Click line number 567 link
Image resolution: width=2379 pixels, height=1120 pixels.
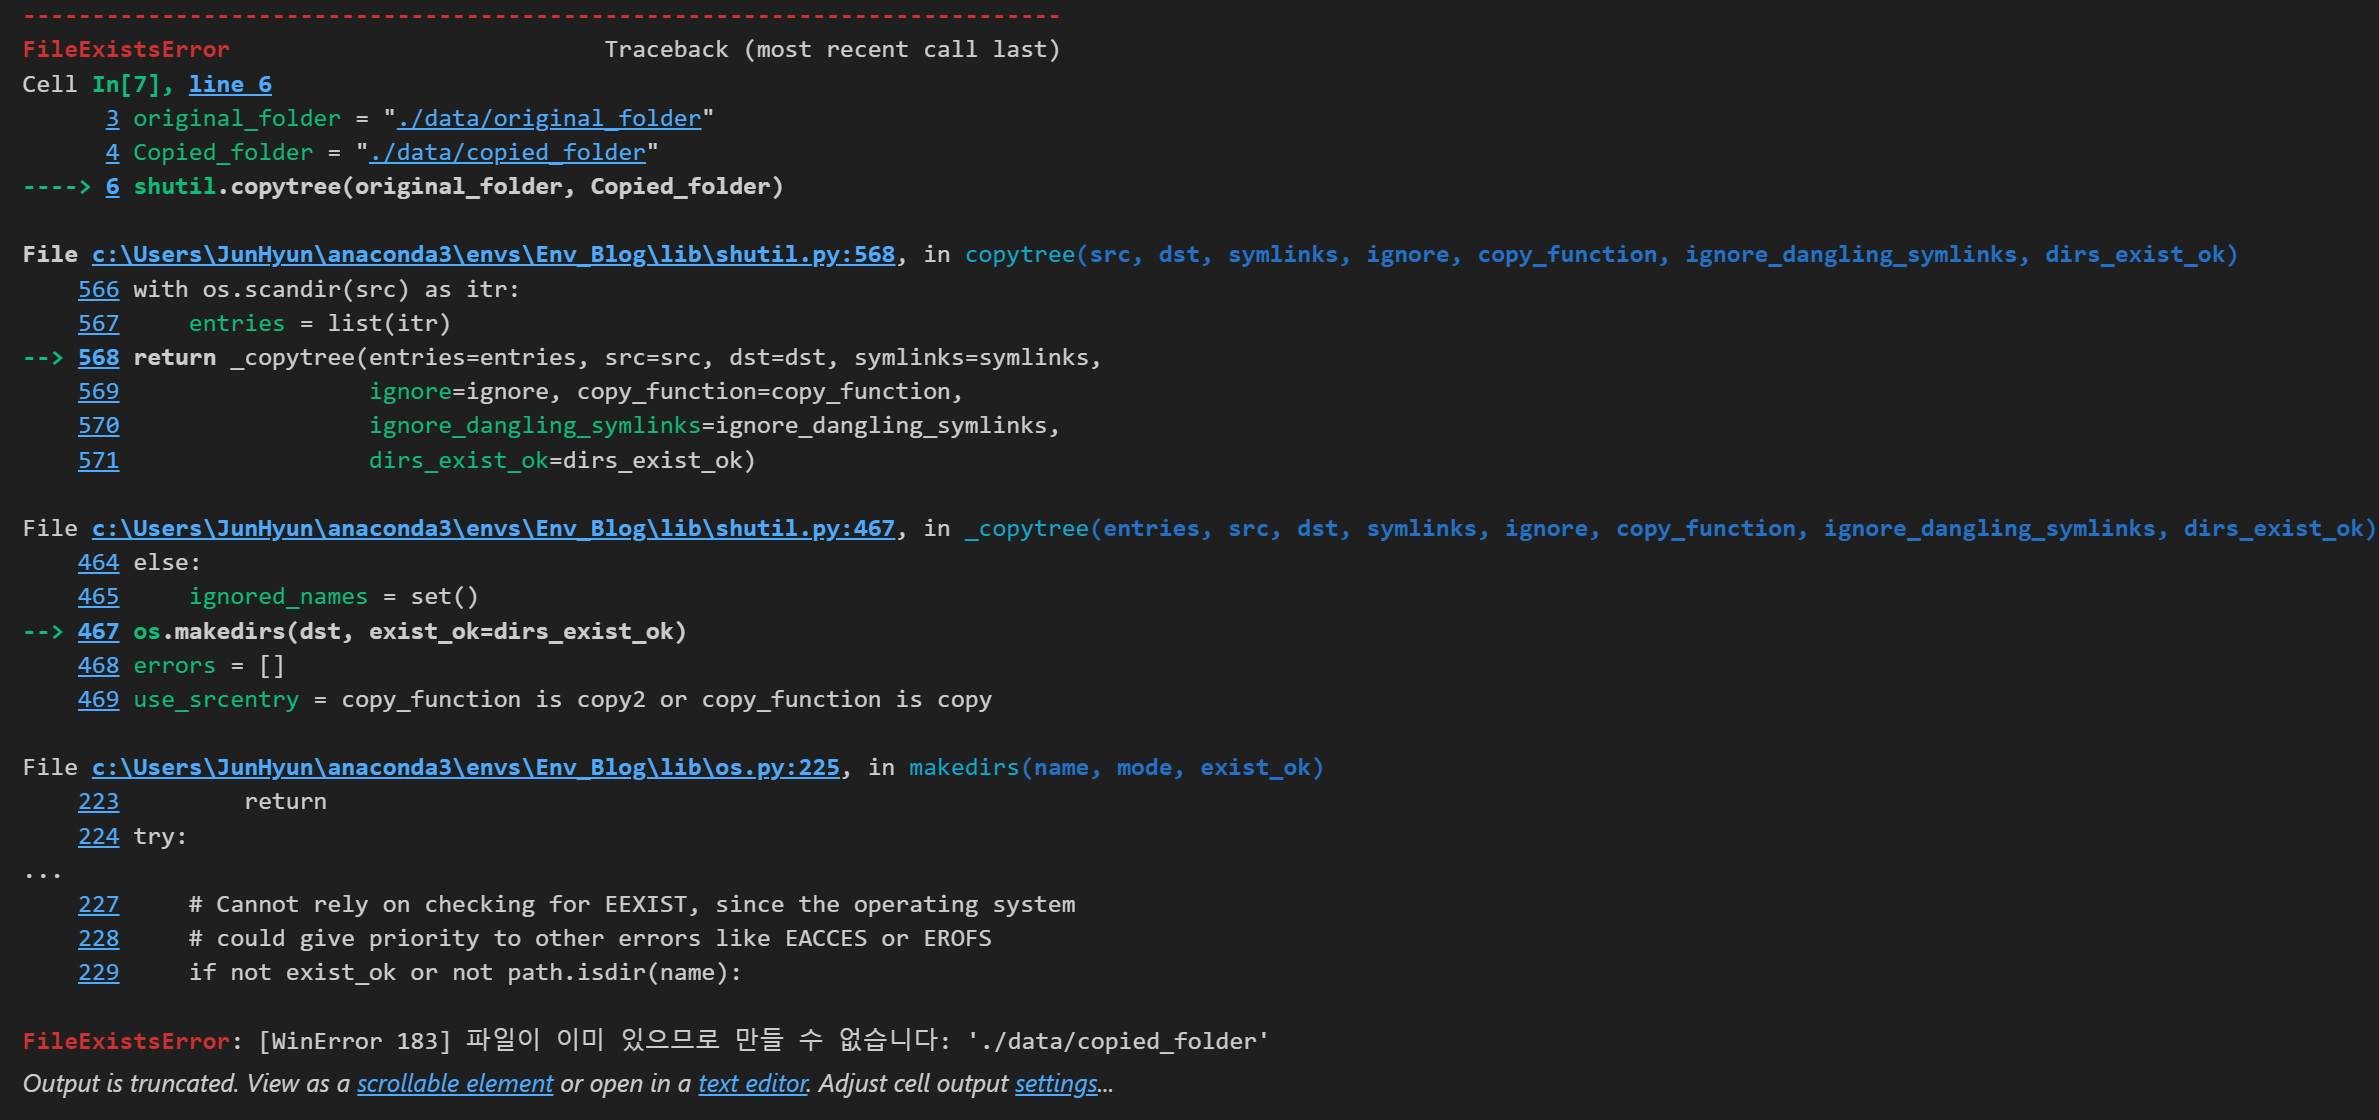(x=98, y=323)
